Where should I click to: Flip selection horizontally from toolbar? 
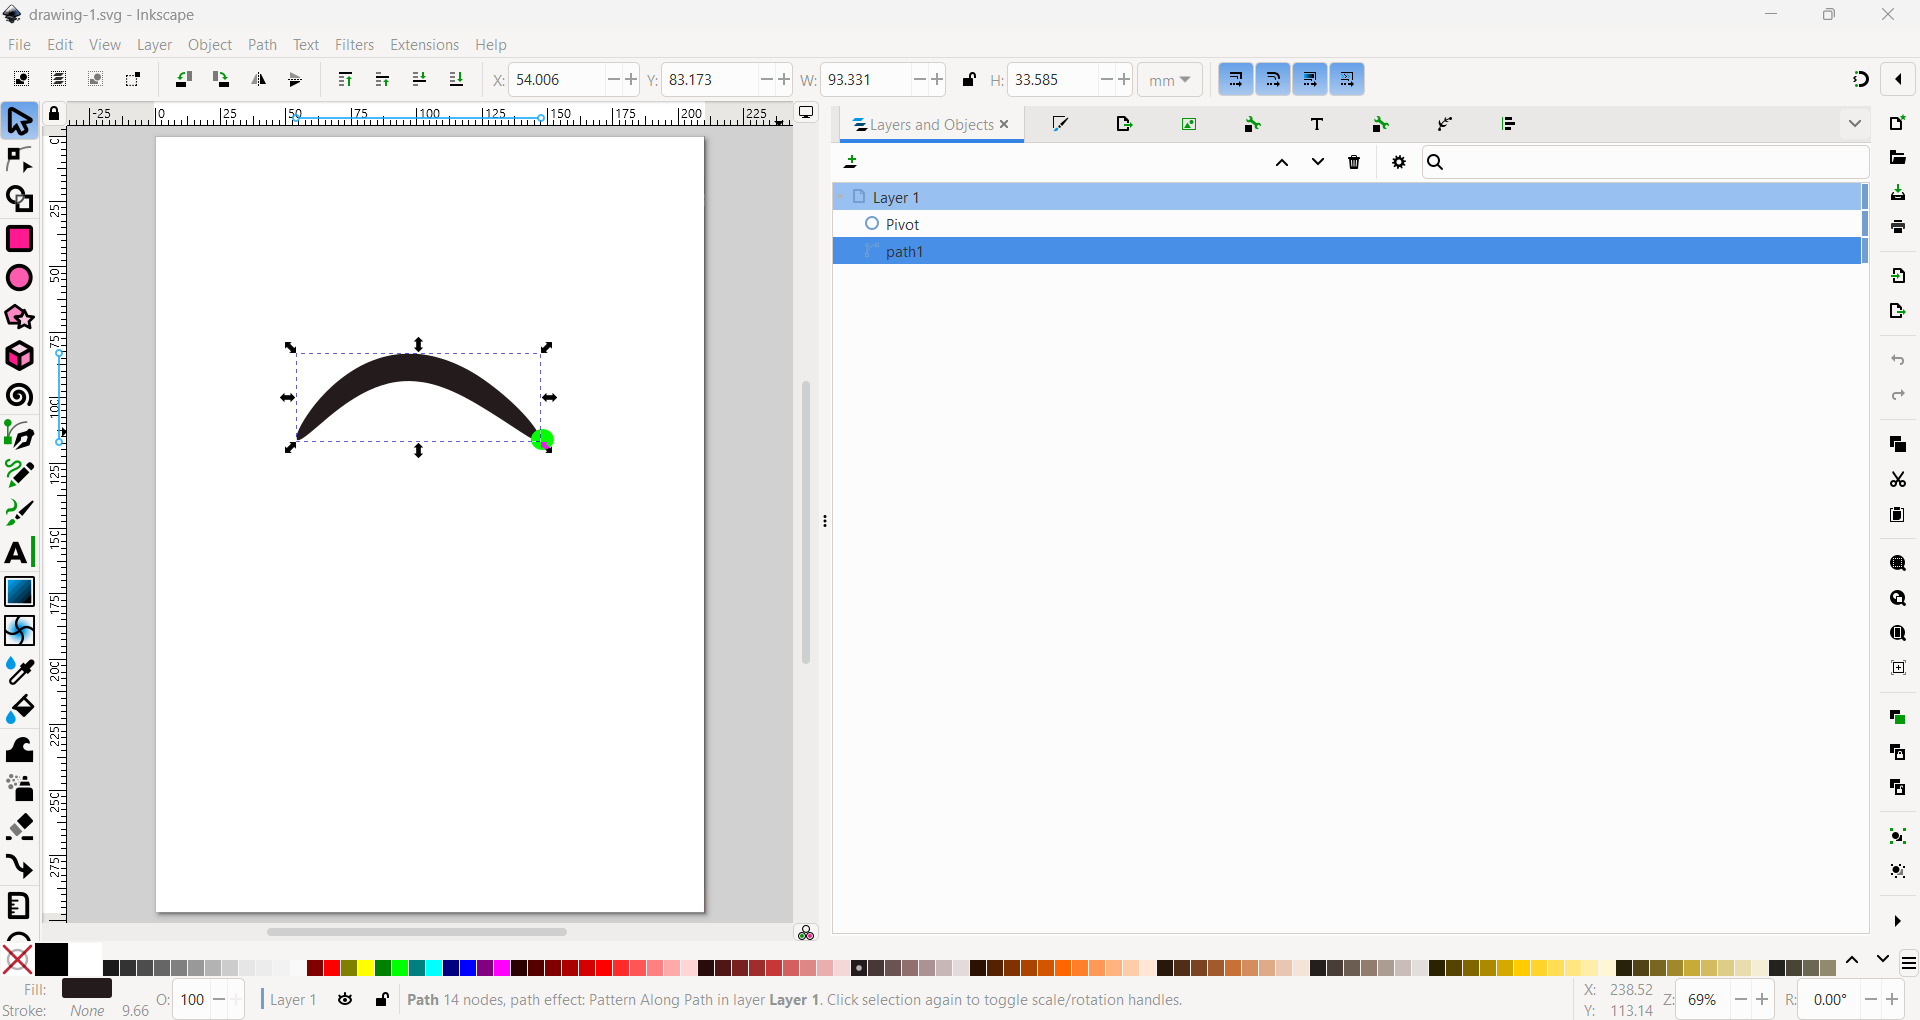[258, 80]
